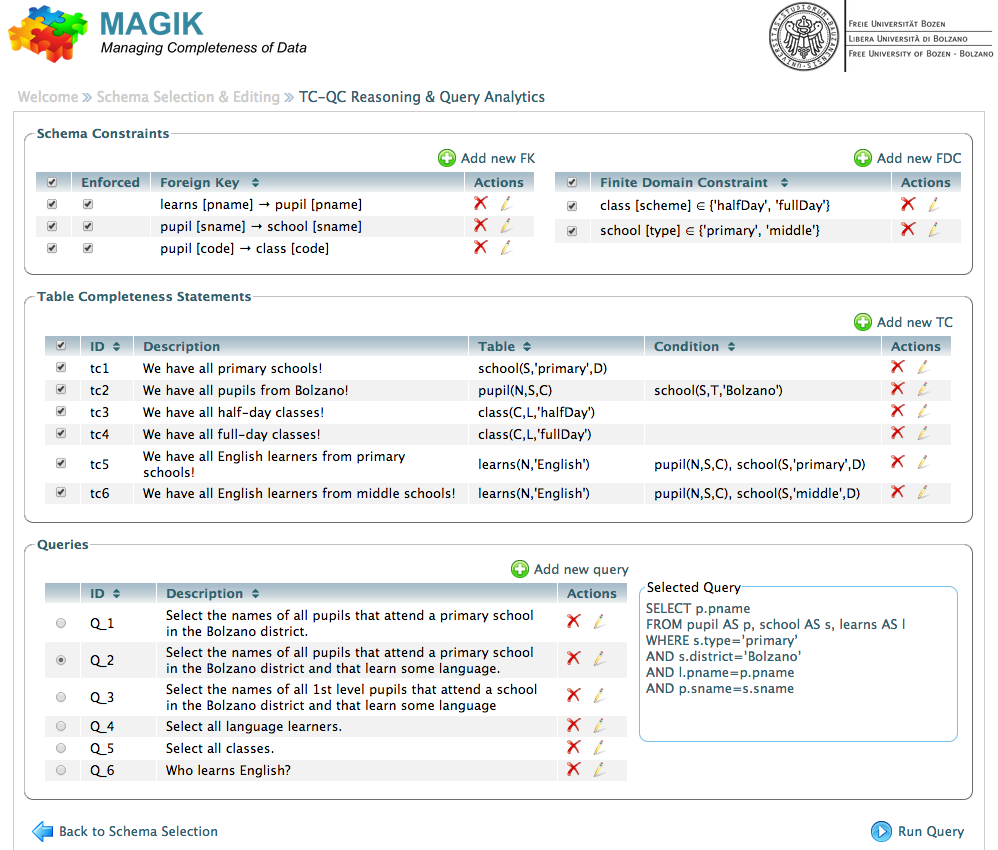This screenshot has height=850, width=998.
Task: Delete the tc3 half-day classes statement
Action: point(897,411)
